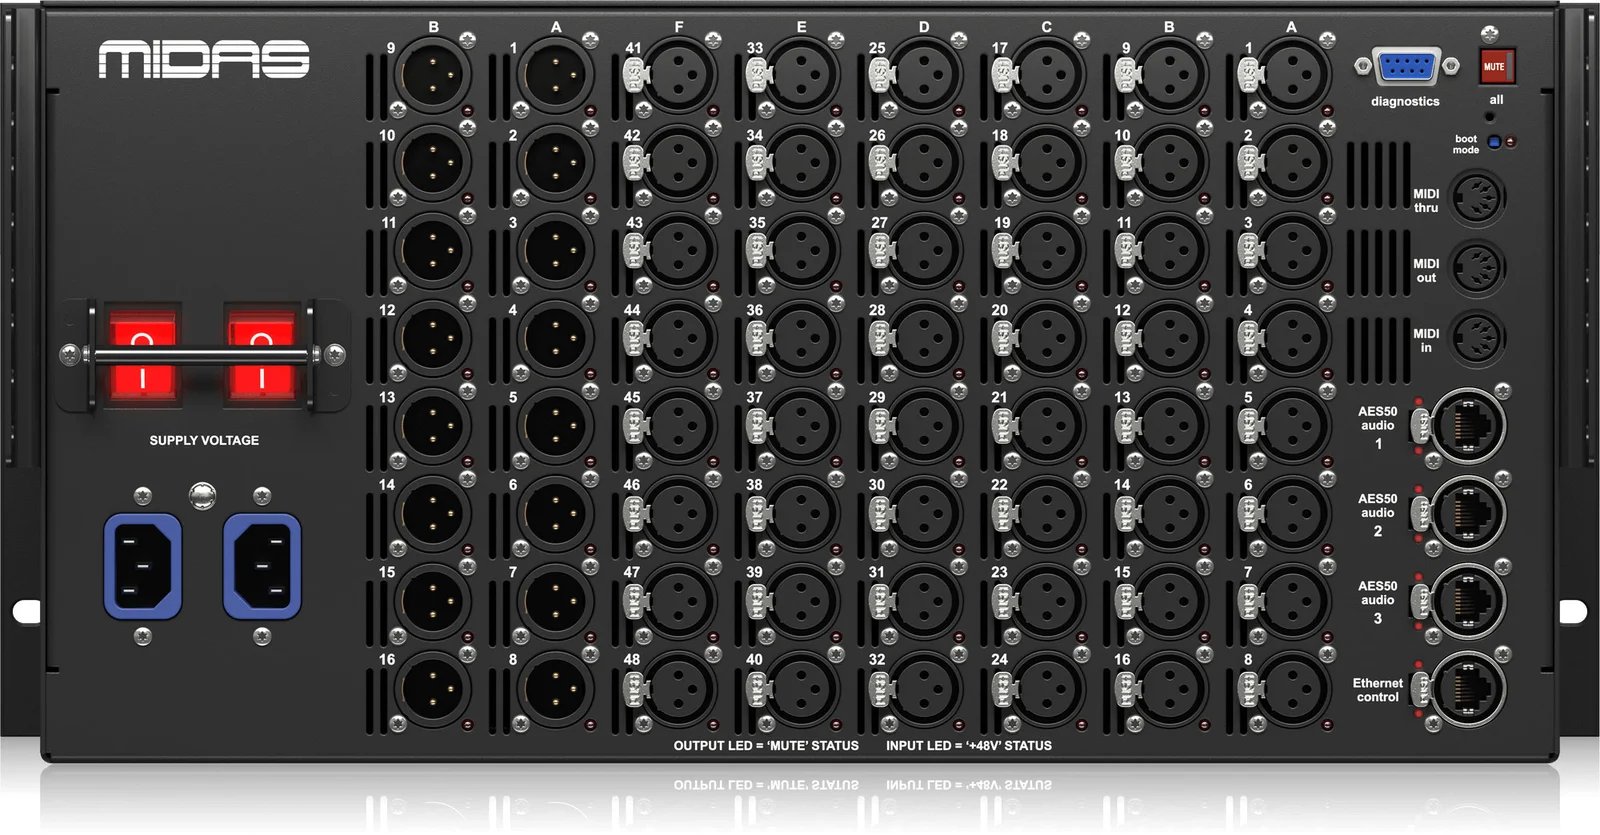Select the MIDI out connector
Viewport: 1600px width, 835px height.
[1477, 268]
